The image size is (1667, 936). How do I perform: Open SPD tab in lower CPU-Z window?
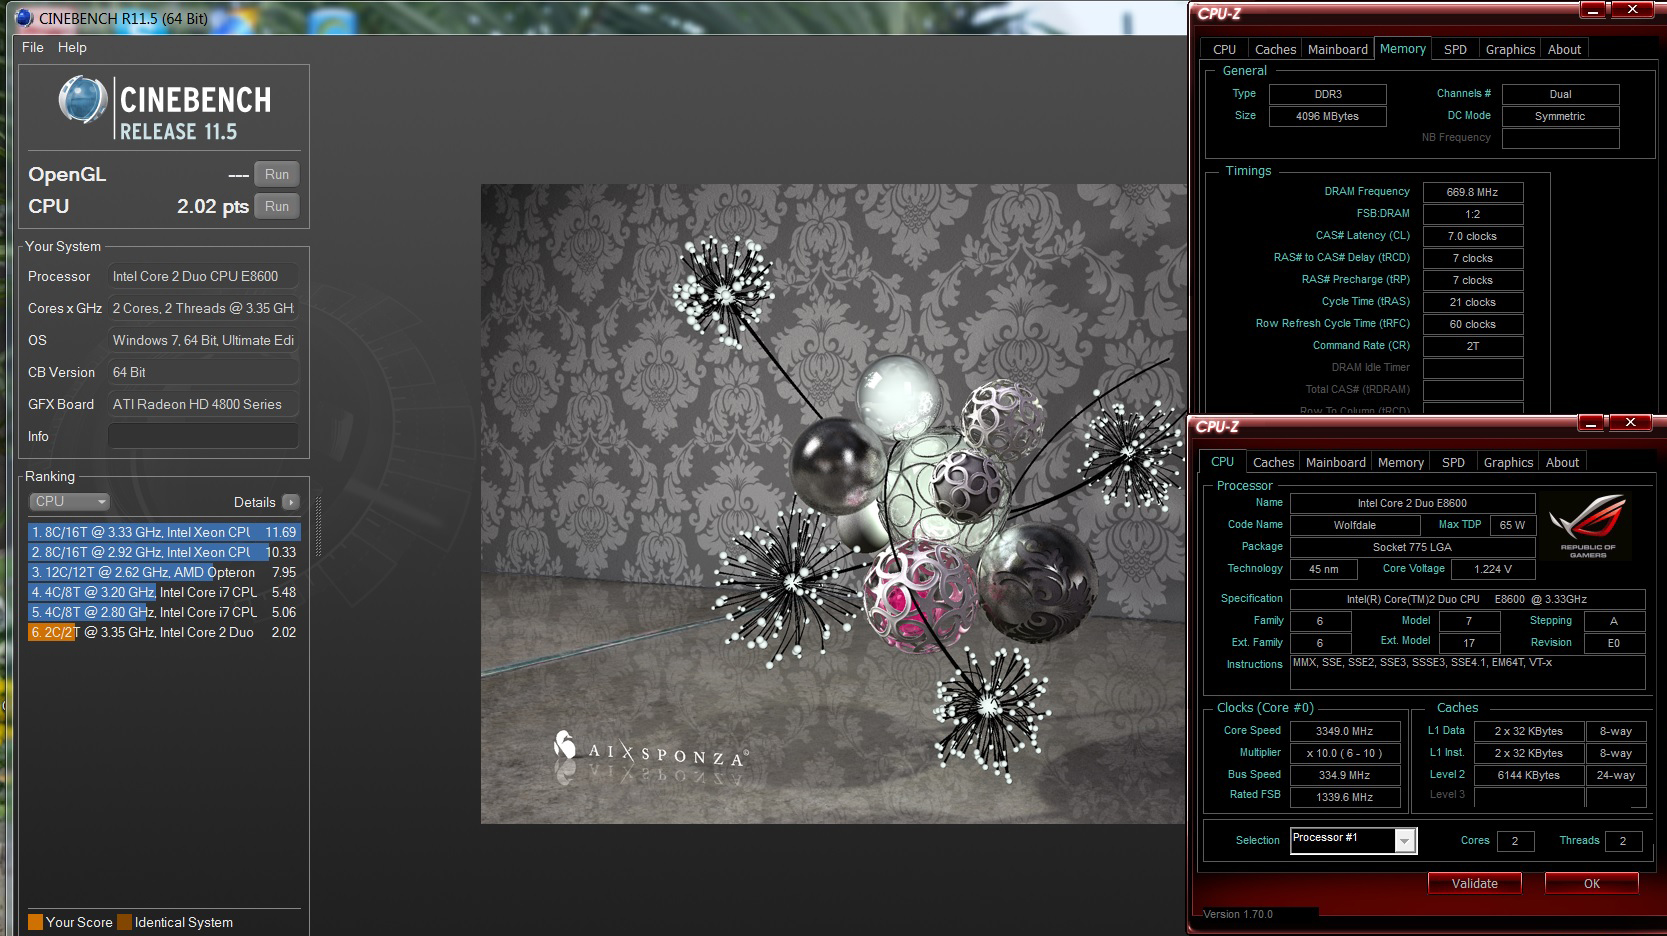tap(1453, 462)
